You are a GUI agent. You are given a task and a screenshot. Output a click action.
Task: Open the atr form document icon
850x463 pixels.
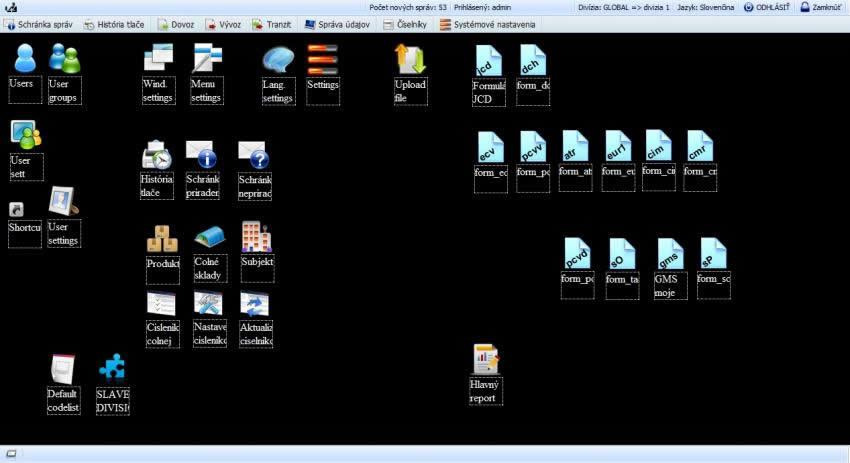pyautogui.click(x=575, y=146)
